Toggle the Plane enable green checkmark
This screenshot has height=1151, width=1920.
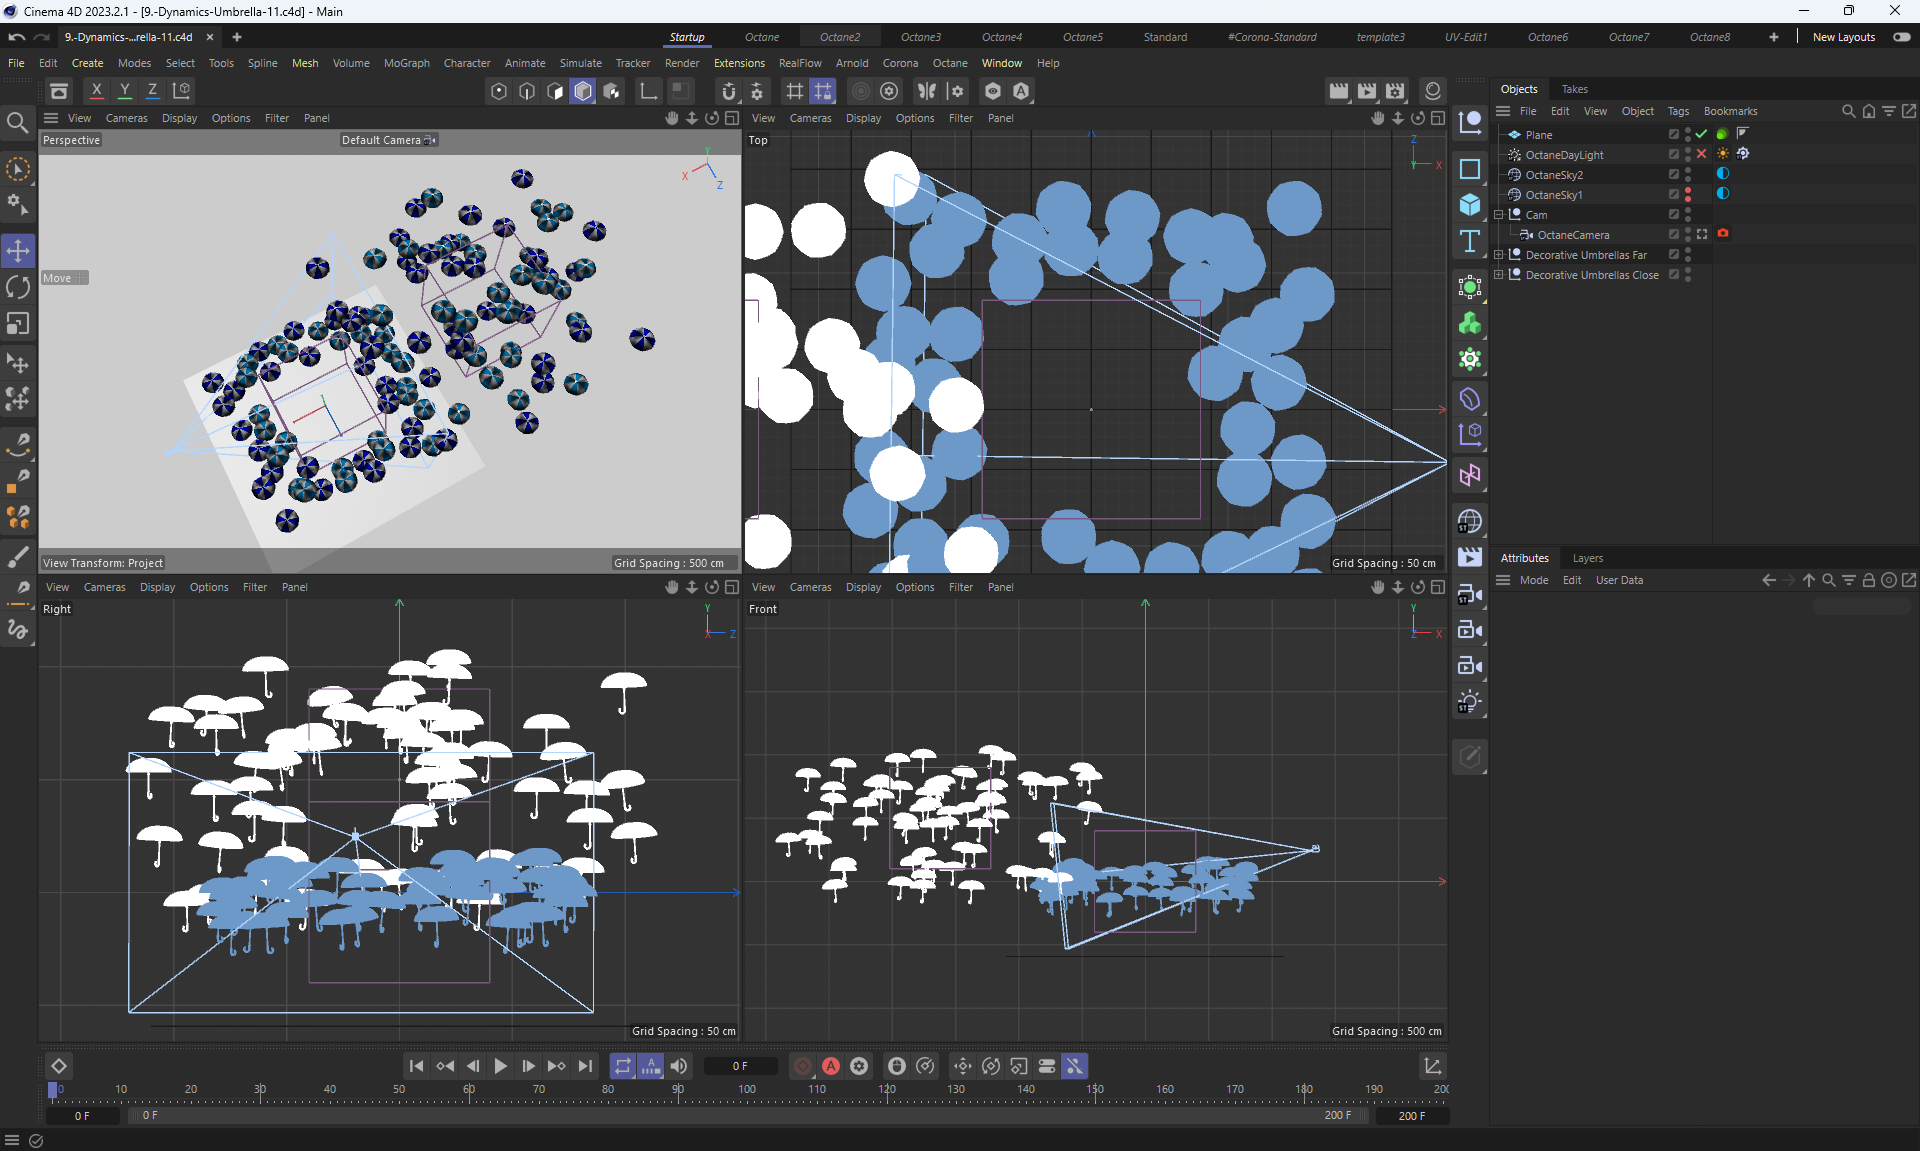point(1701,134)
